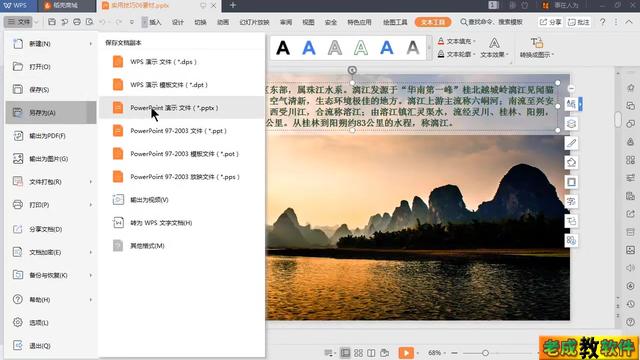The image size is (640, 360).
Task: Click 转为 WPS 文字文档(H) option
Action: [182, 222]
